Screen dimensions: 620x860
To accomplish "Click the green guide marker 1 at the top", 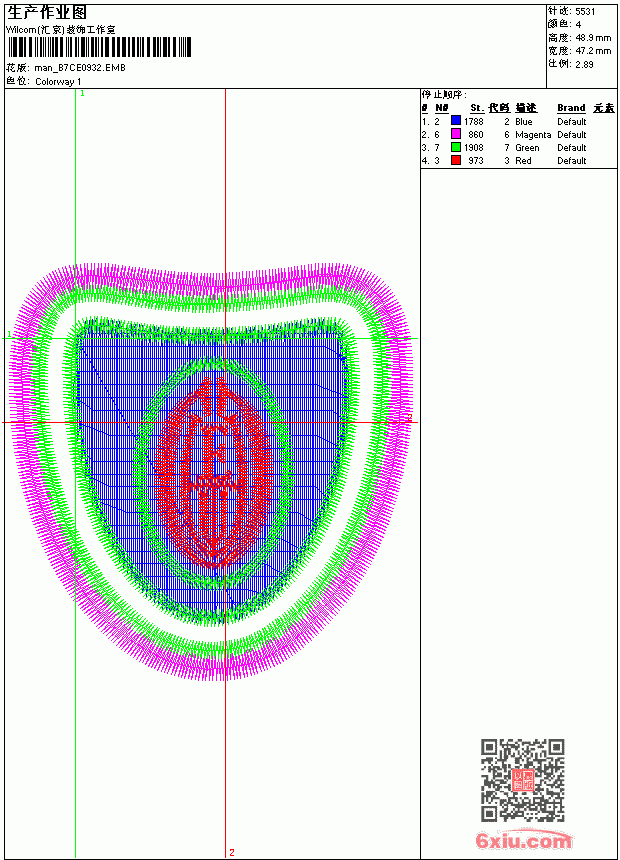I will click(82, 94).
